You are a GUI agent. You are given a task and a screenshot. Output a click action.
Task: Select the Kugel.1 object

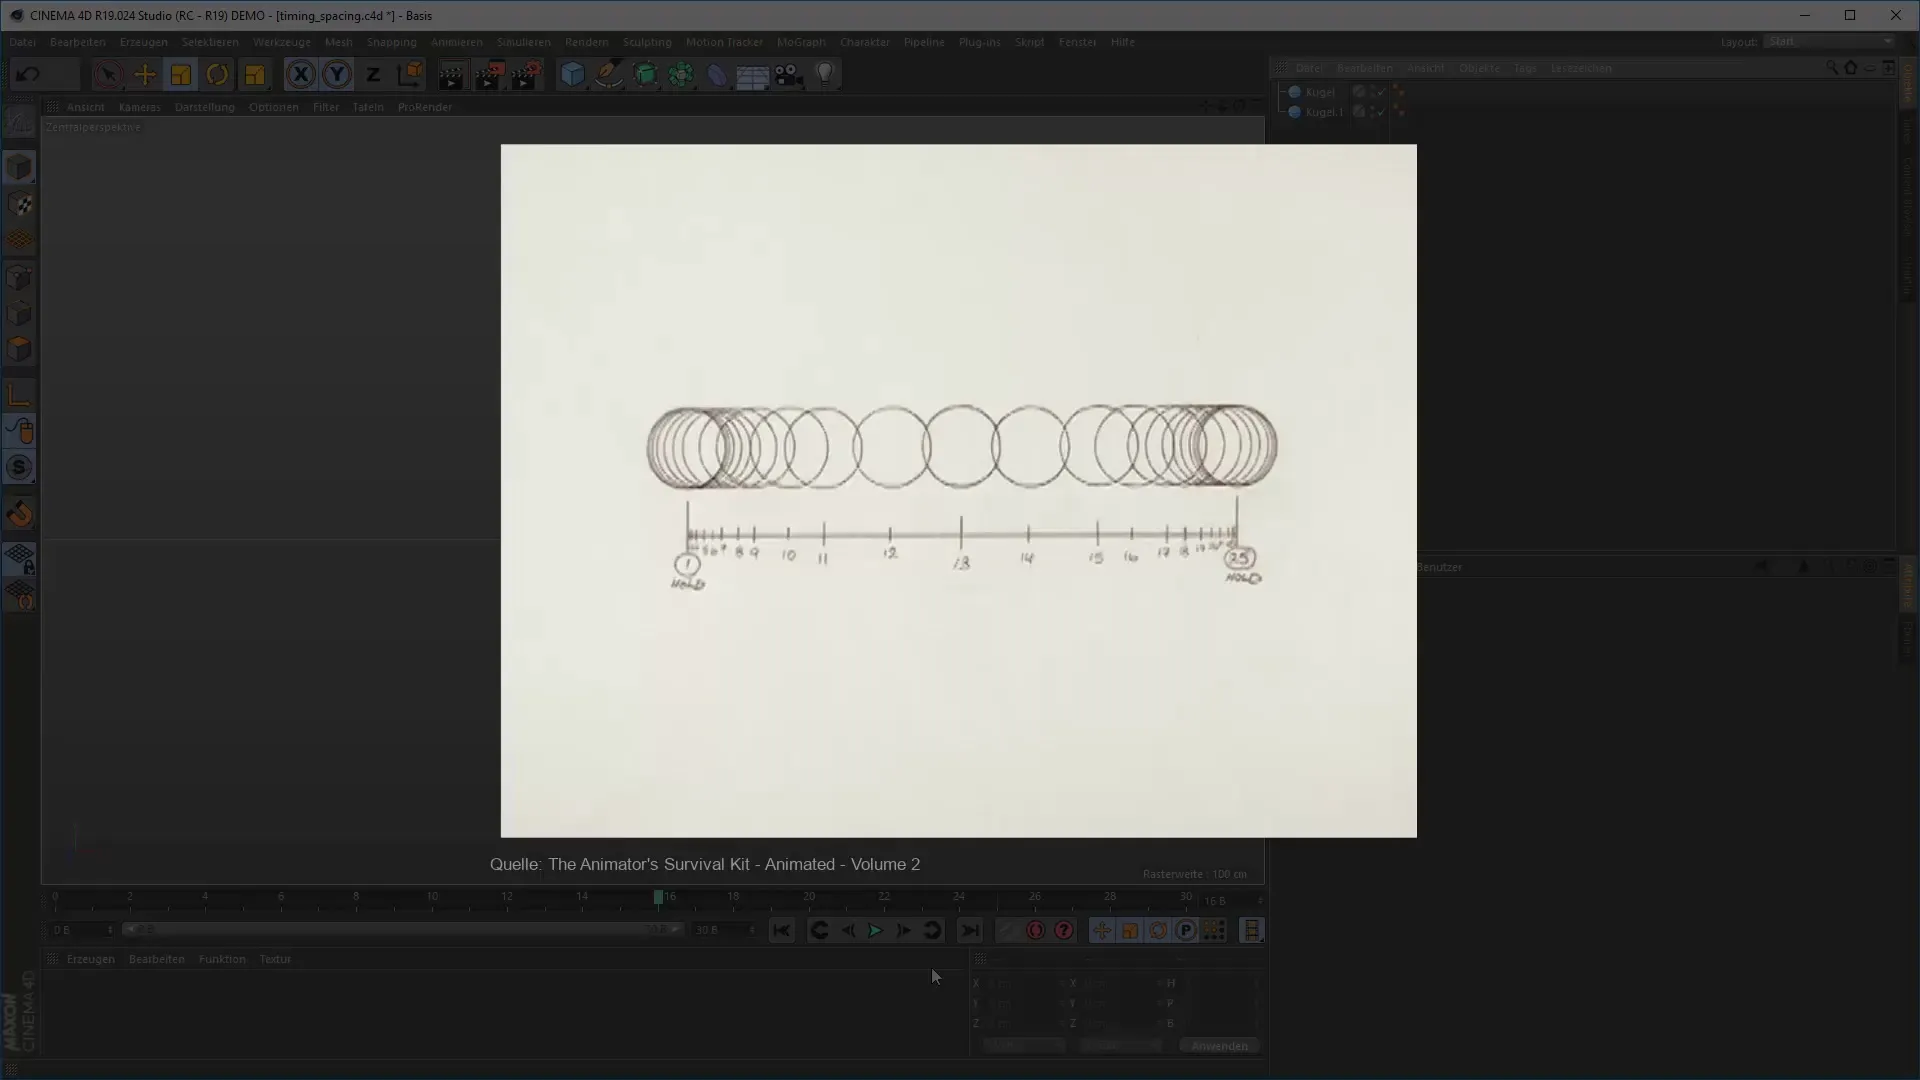pyautogui.click(x=1324, y=112)
